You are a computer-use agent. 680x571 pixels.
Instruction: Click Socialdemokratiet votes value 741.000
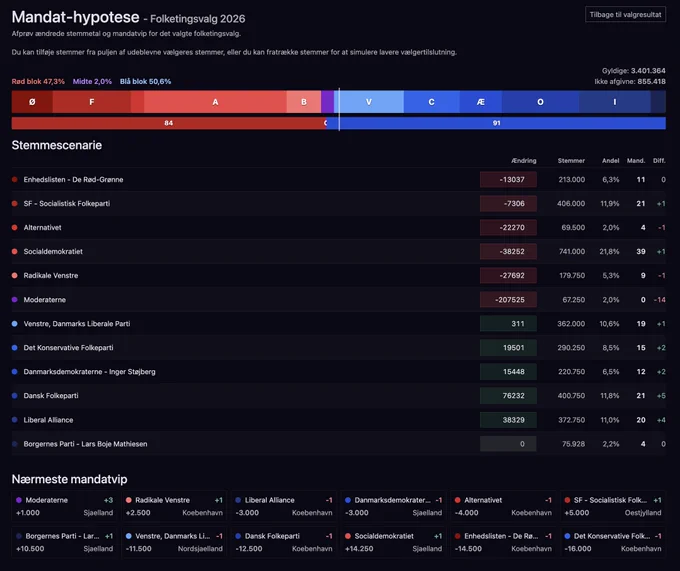click(572, 251)
